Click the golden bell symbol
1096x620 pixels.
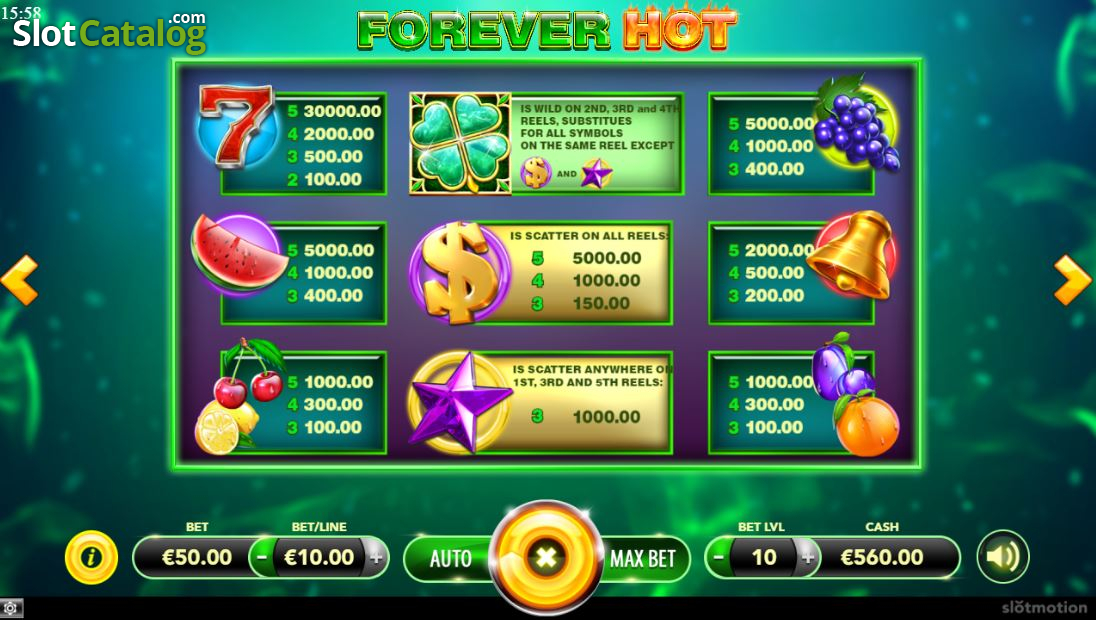(853, 255)
